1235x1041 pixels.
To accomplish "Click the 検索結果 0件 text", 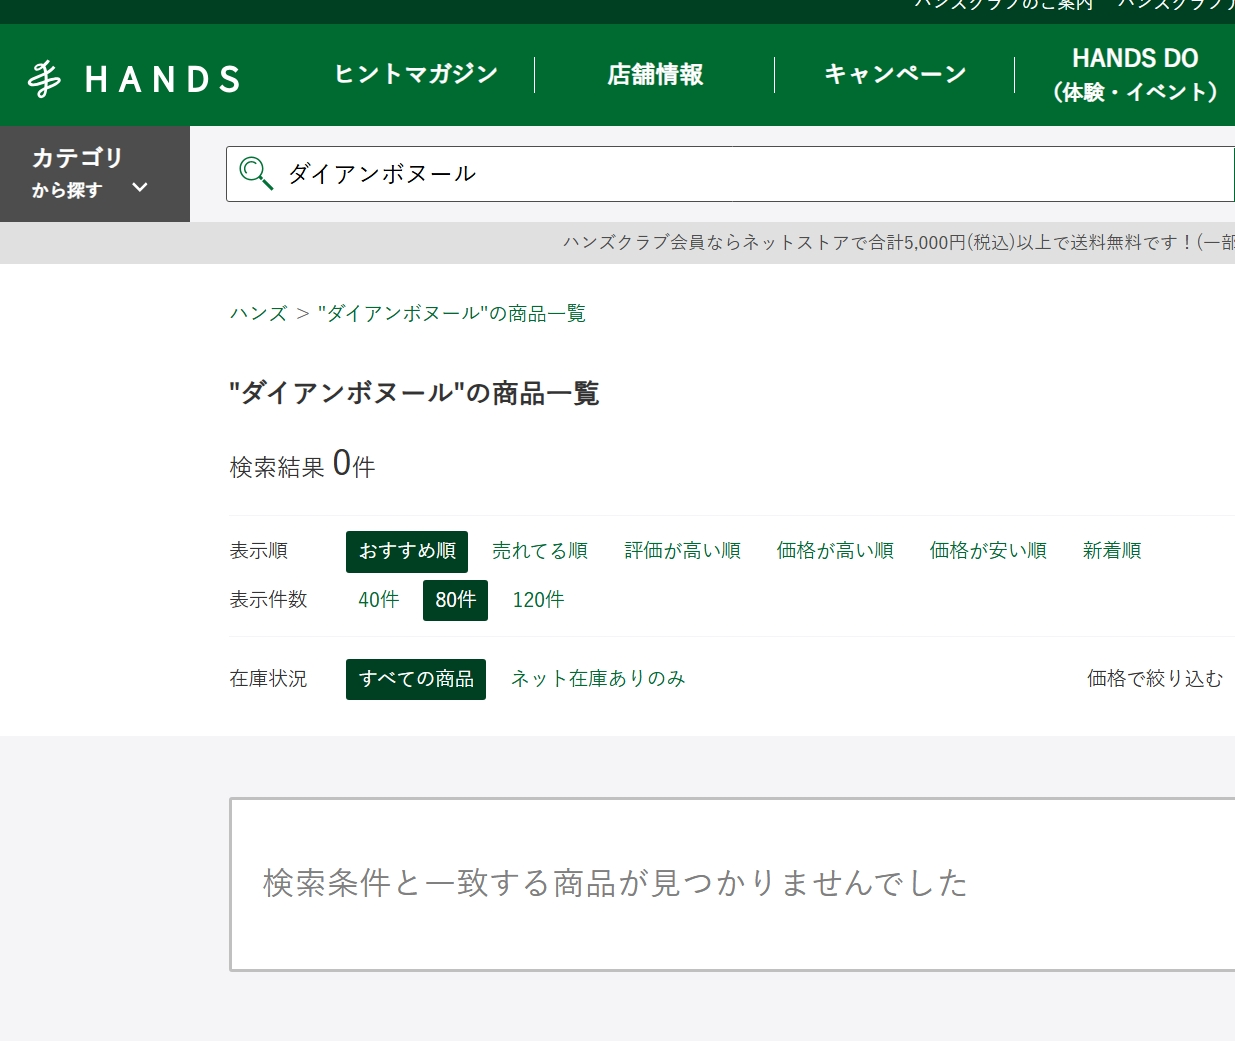I will click(x=302, y=465).
